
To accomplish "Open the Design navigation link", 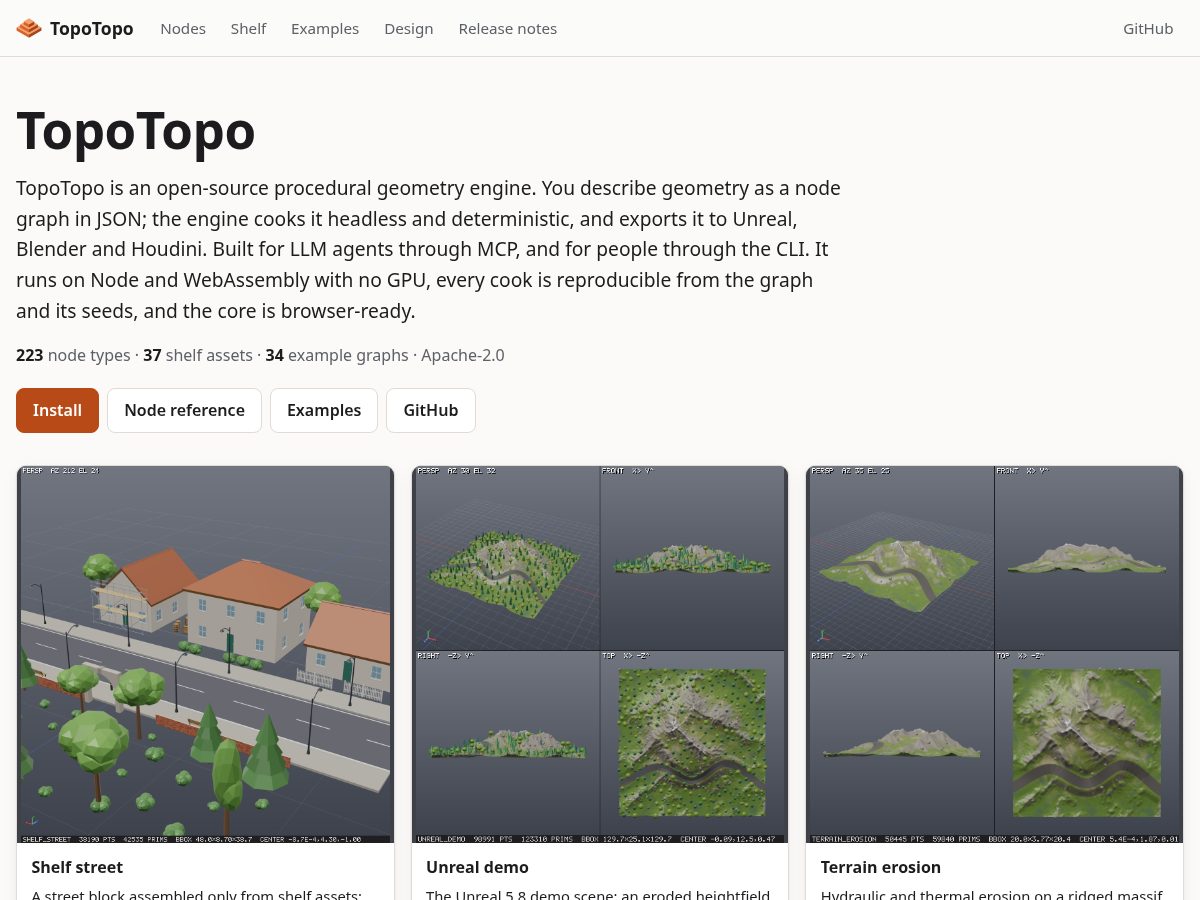I will click(409, 29).
